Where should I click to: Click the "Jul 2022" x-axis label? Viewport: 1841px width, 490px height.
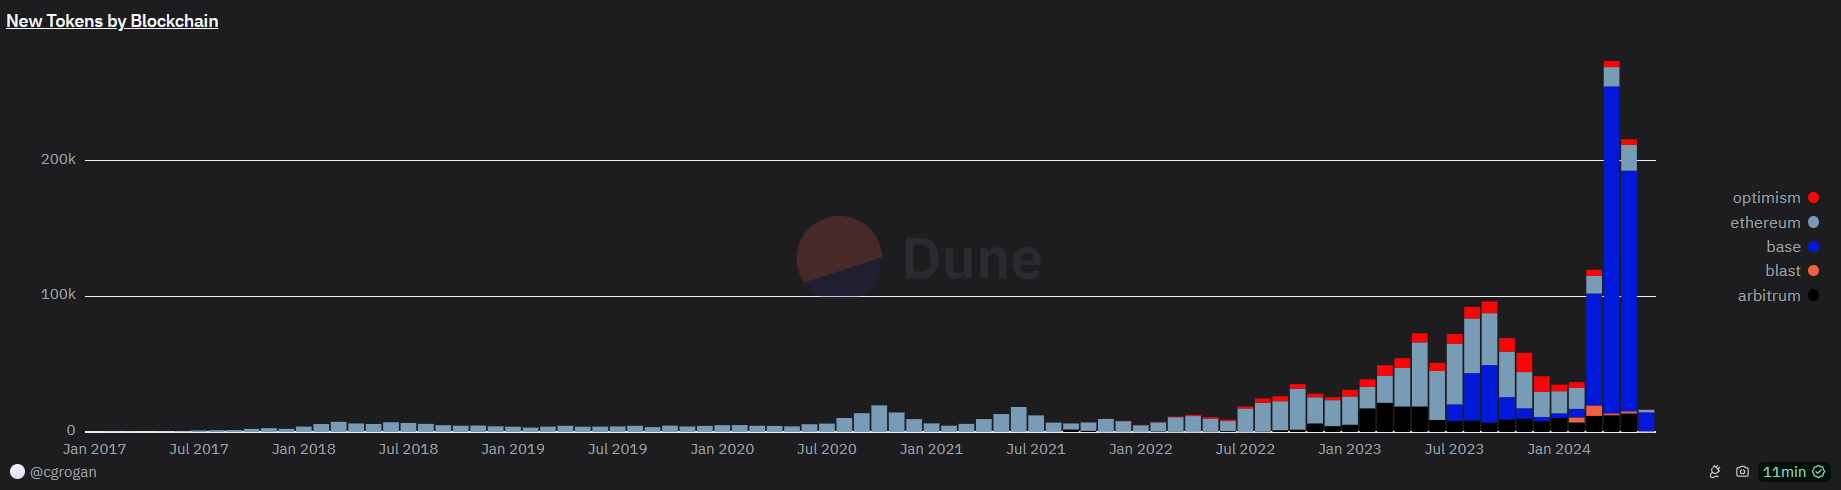(x=1245, y=449)
